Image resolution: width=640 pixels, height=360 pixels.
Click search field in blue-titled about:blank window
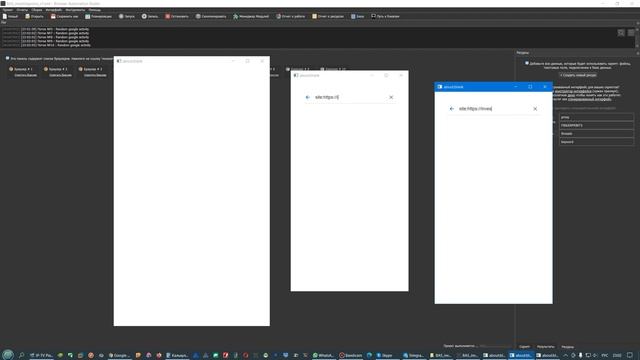493,109
